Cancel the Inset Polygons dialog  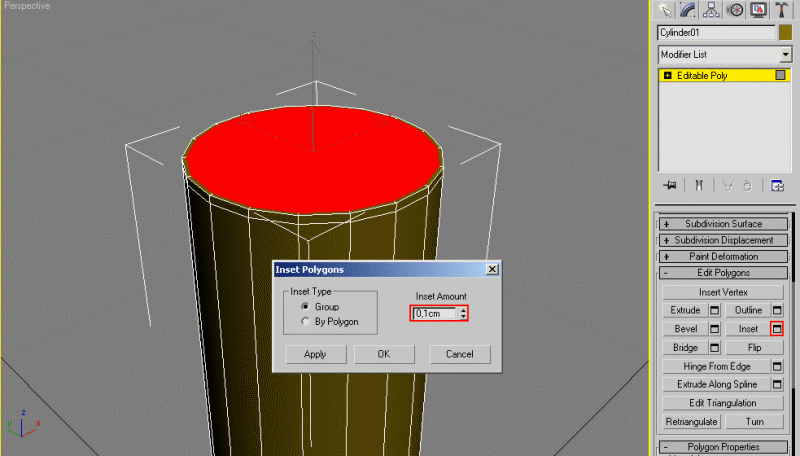(460, 354)
